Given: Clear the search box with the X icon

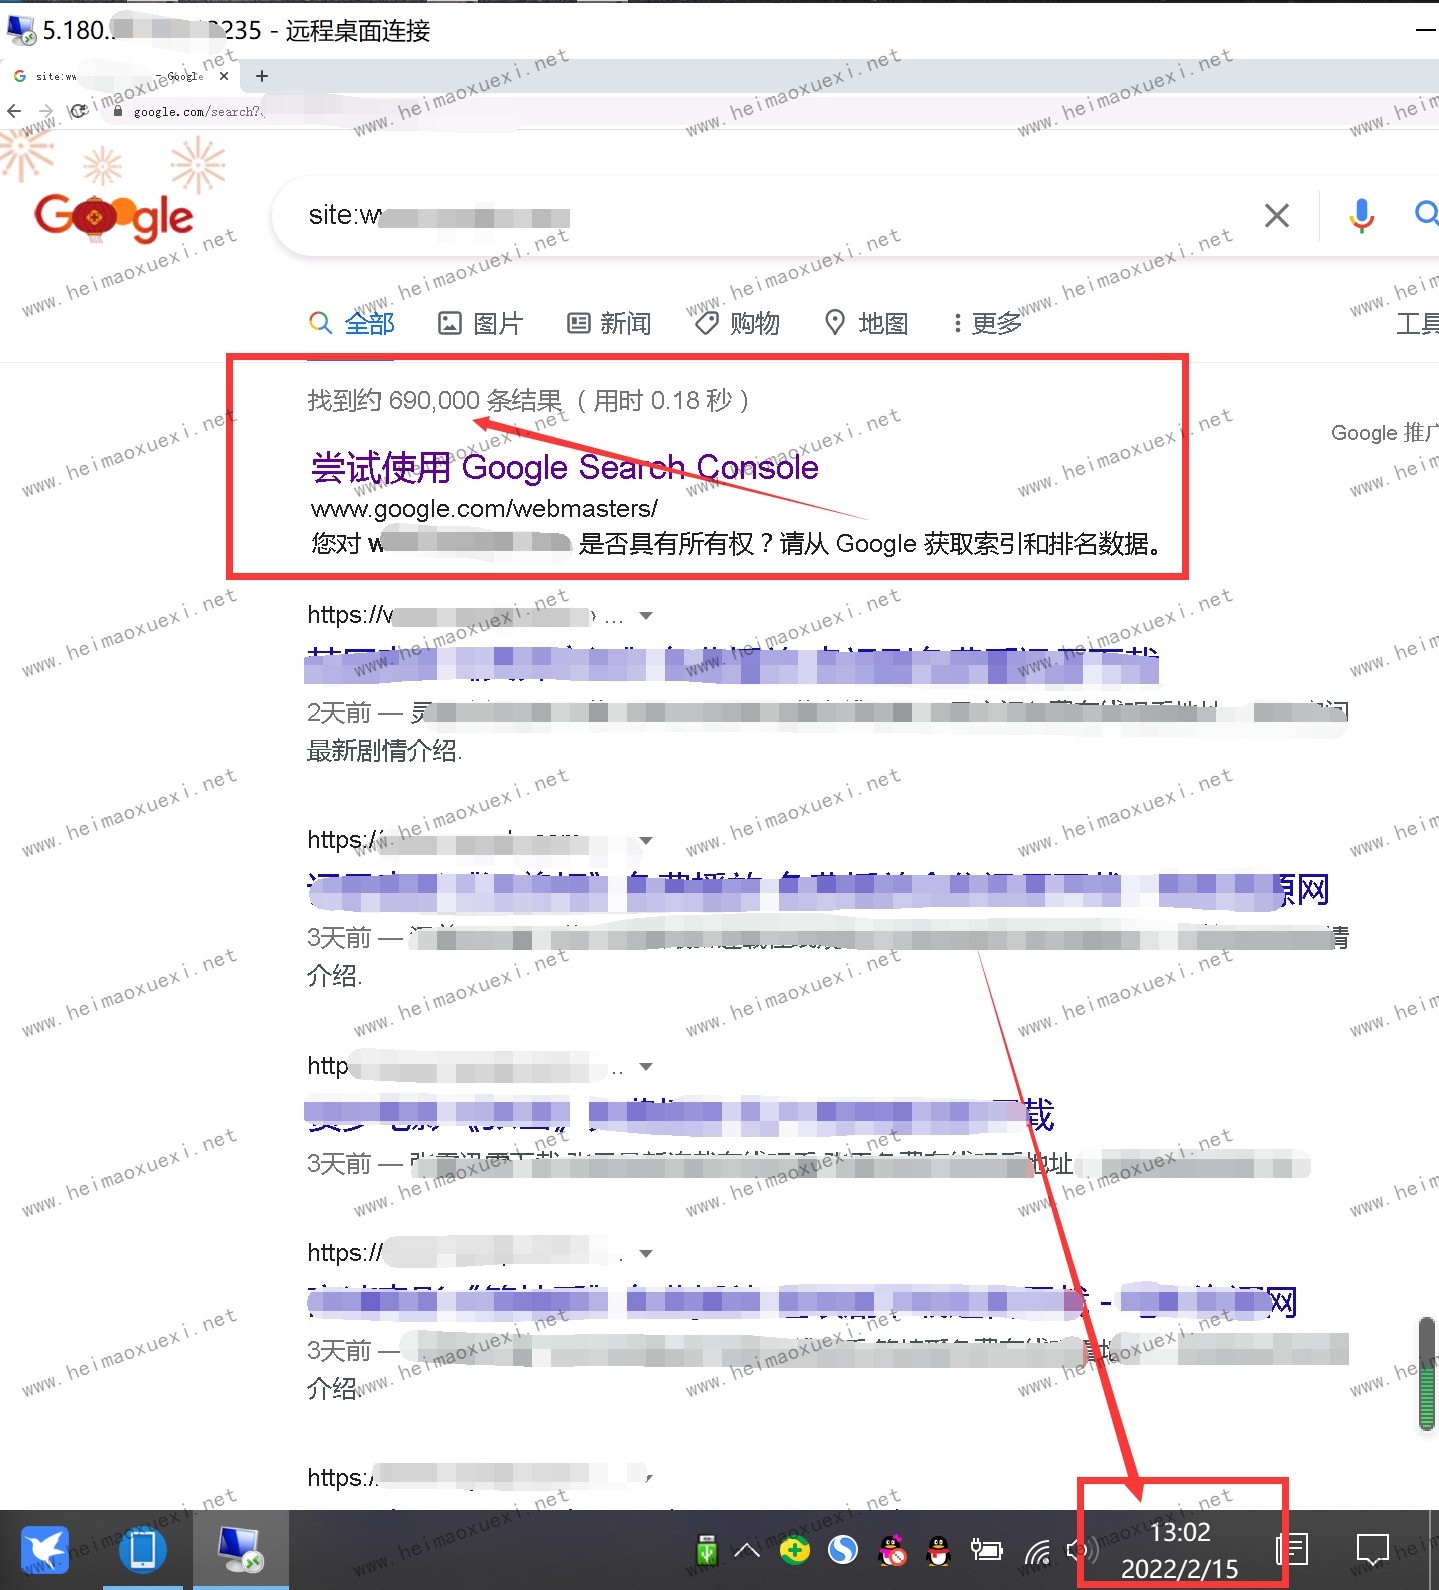Looking at the screenshot, I should [x=1276, y=215].
